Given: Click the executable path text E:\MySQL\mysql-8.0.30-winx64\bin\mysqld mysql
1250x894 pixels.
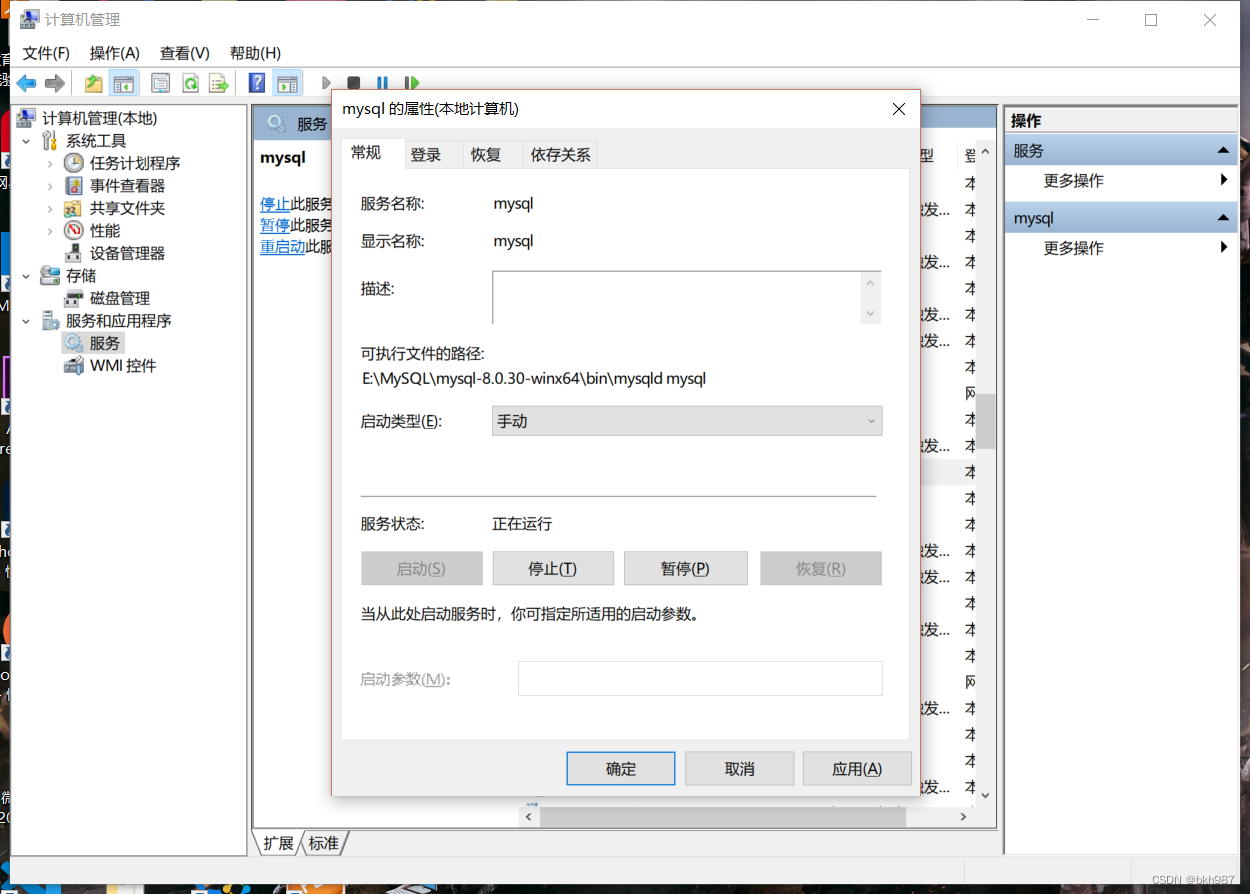Looking at the screenshot, I should (534, 379).
